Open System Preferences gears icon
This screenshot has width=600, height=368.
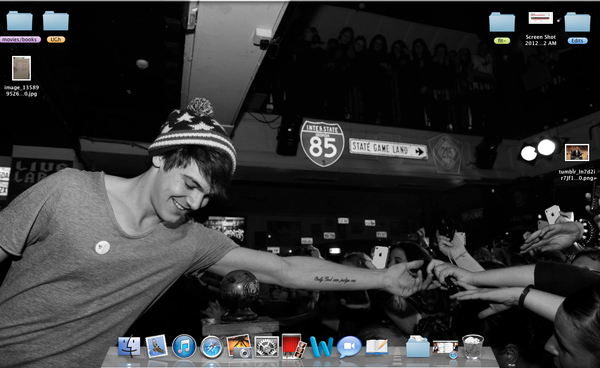pos(266,347)
